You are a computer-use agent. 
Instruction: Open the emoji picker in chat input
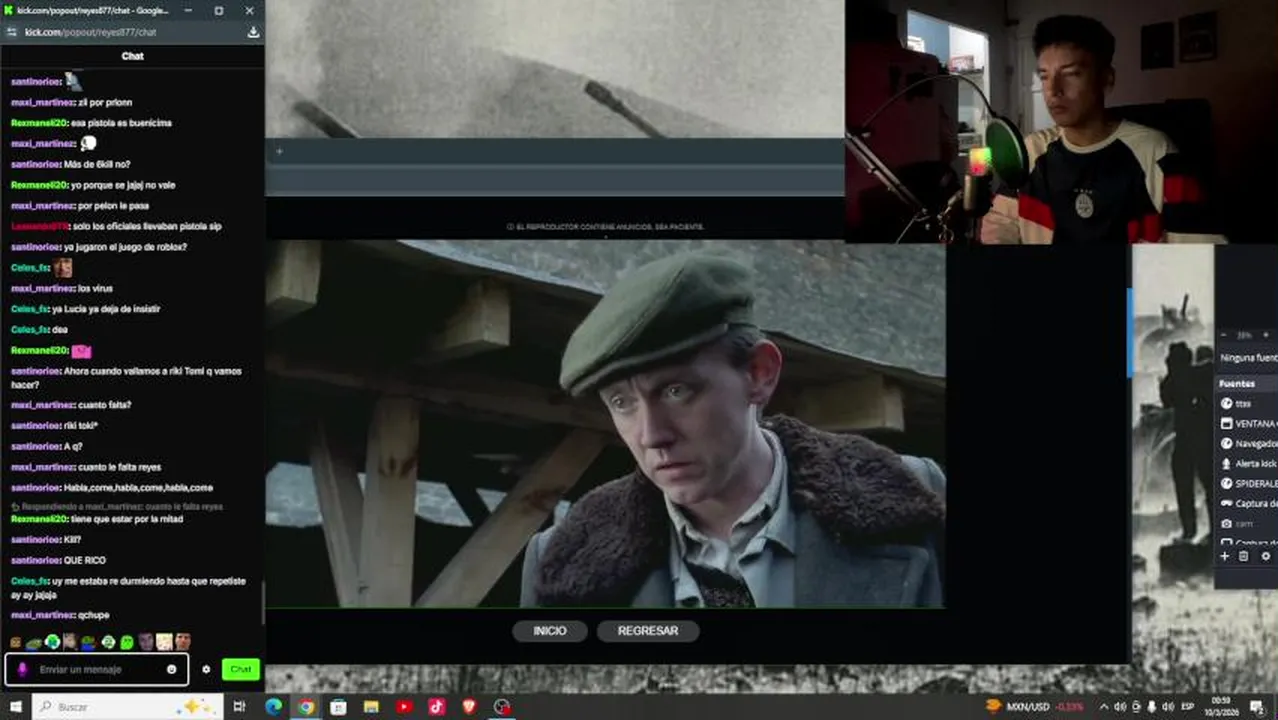pos(172,669)
